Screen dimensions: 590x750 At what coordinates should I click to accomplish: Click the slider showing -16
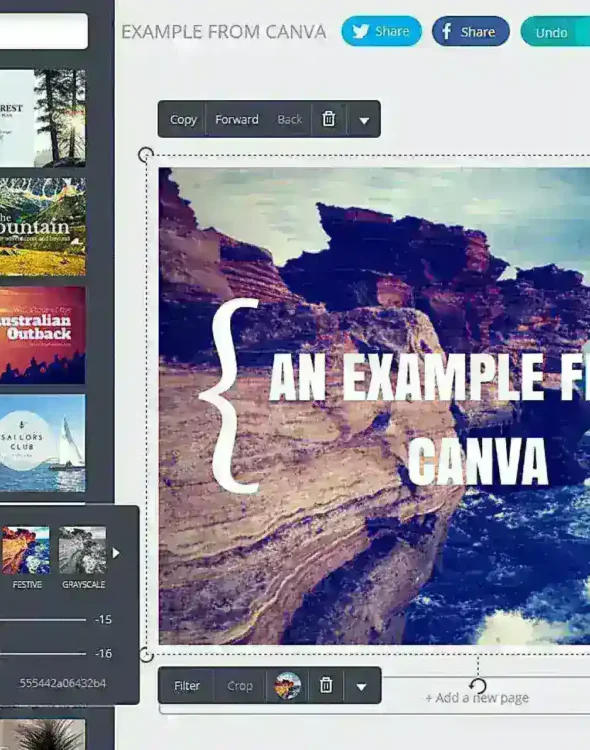pos(43,653)
